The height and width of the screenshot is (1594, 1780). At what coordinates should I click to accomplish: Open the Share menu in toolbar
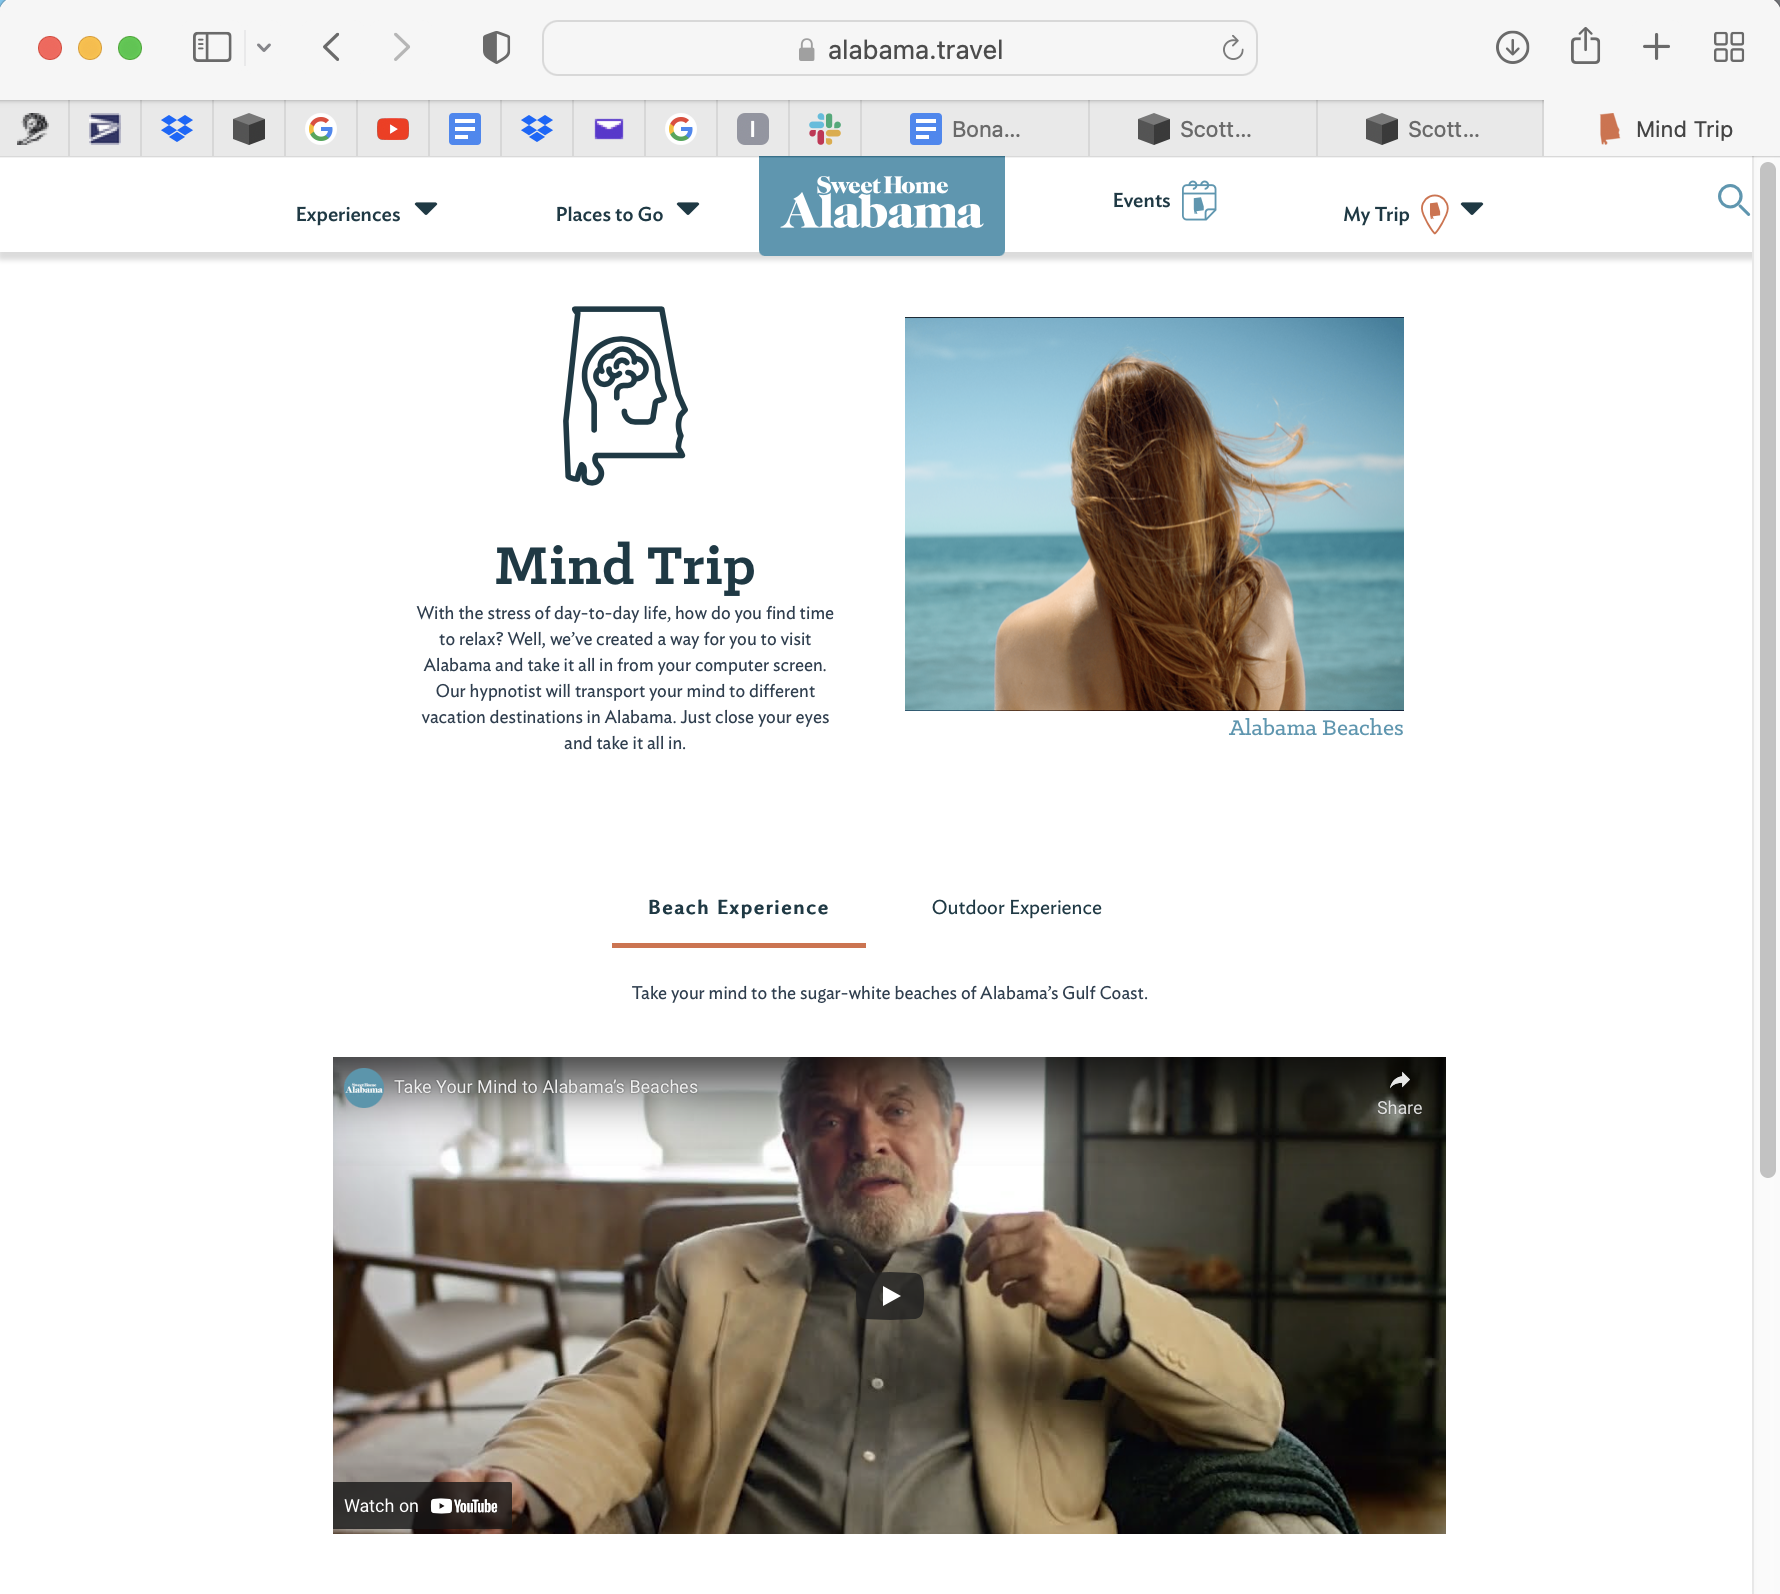point(1585,46)
